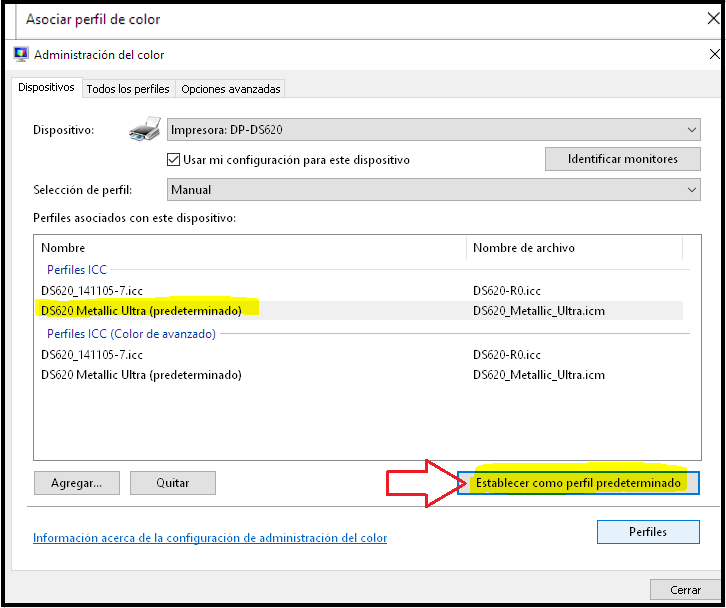This screenshot has height=608, width=726.
Task: Click the Cerrar button
Action: 685,590
